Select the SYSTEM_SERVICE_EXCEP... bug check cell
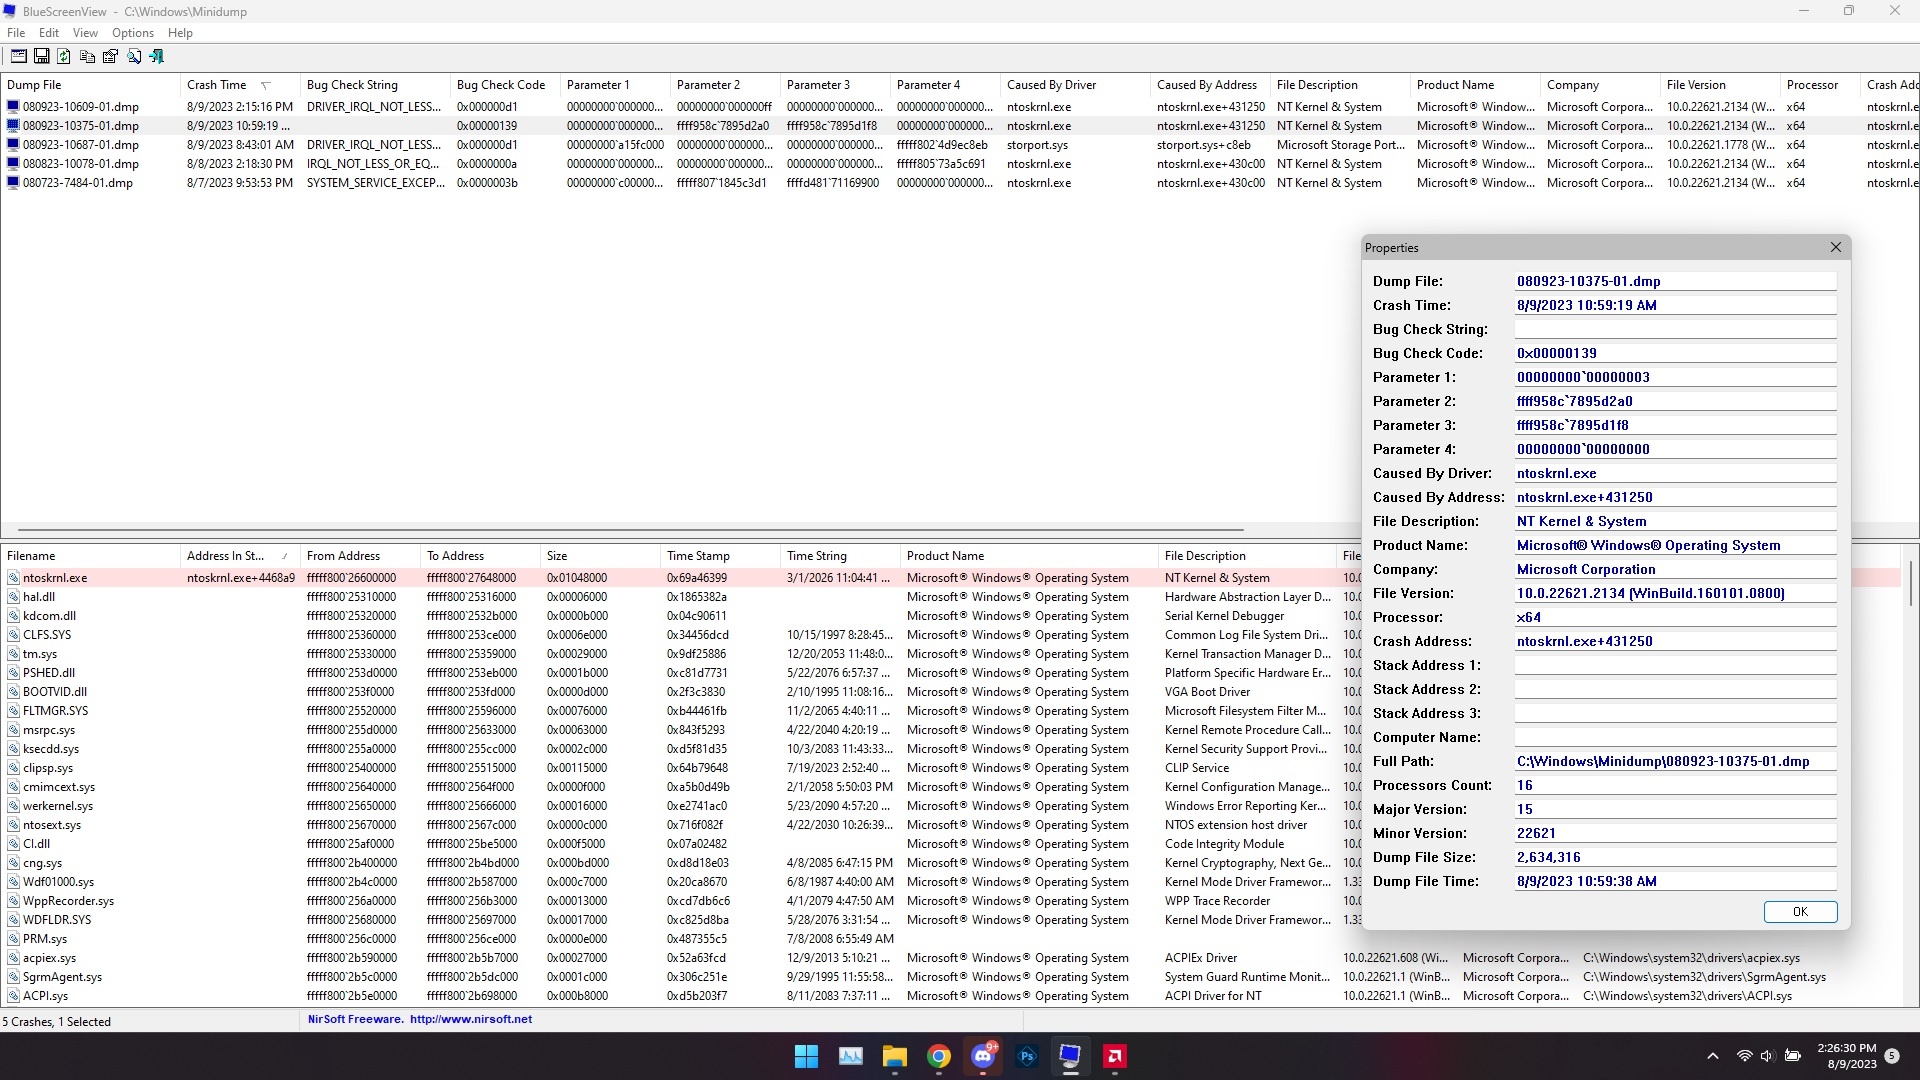 click(x=375, y=183)
